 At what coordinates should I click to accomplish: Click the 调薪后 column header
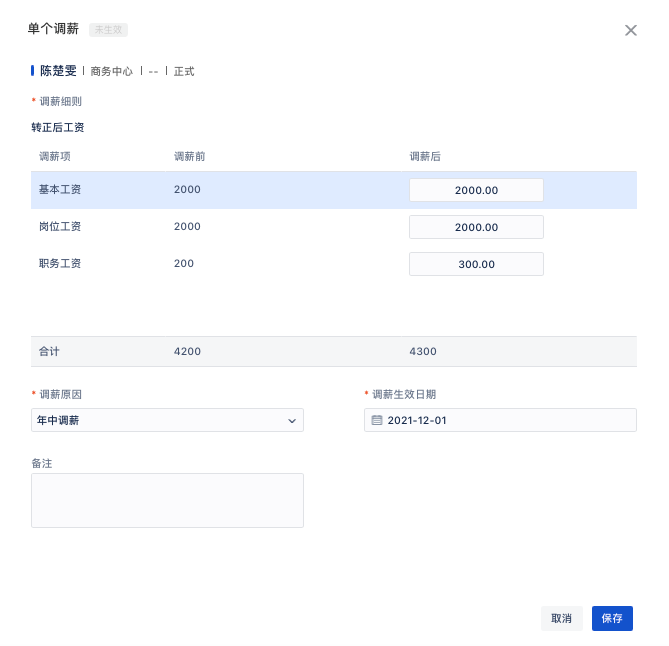click(x=425, y=157)
